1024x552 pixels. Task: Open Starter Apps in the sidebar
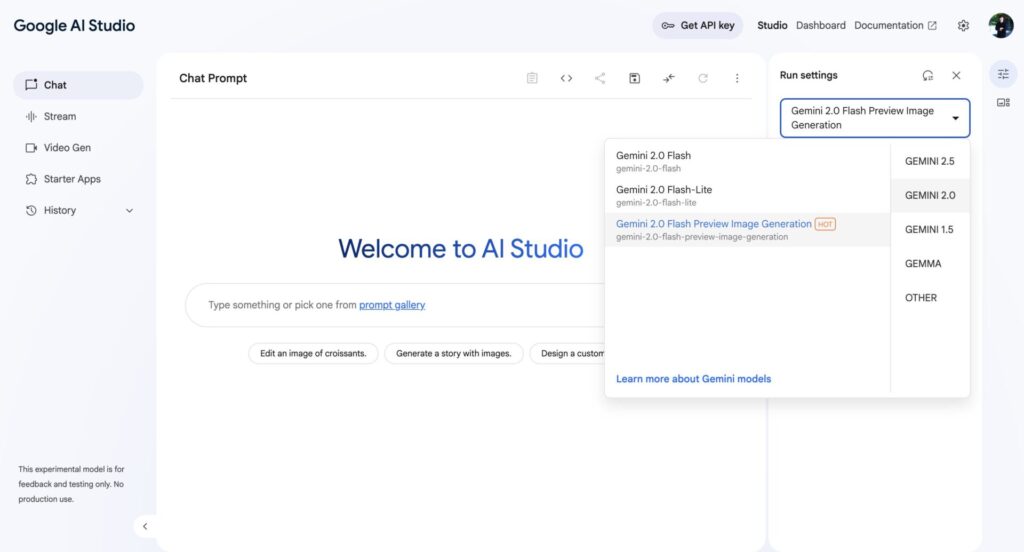click(78, 179)
